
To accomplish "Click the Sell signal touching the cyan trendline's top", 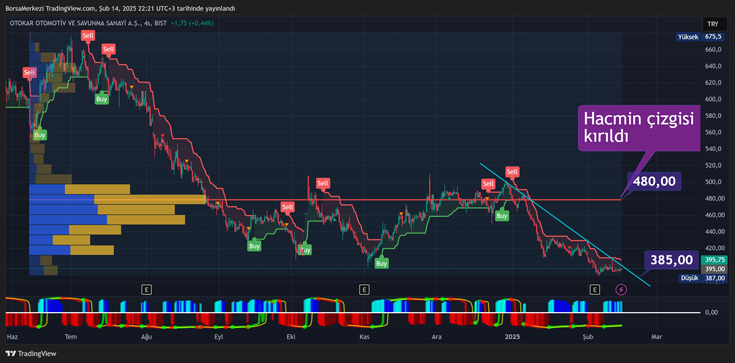I will (512, 172).
